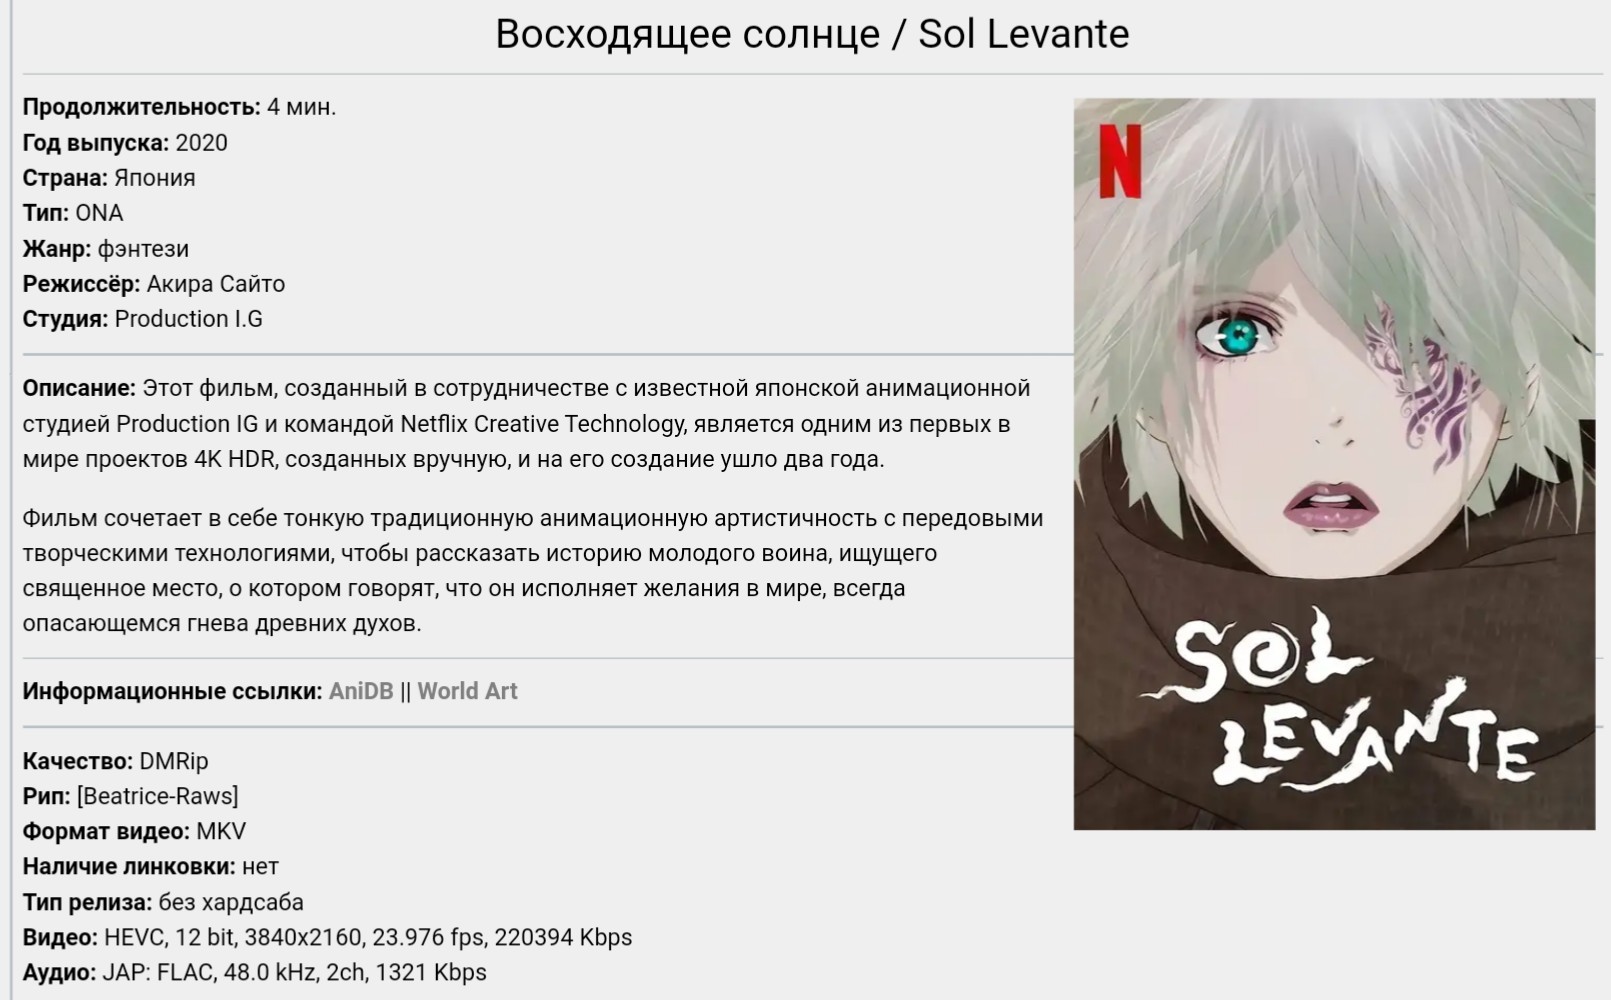Click the release year value 2020
The width and height of the screenshot is (1611, 1000).
pyautogui.click(x=201, y=143)
